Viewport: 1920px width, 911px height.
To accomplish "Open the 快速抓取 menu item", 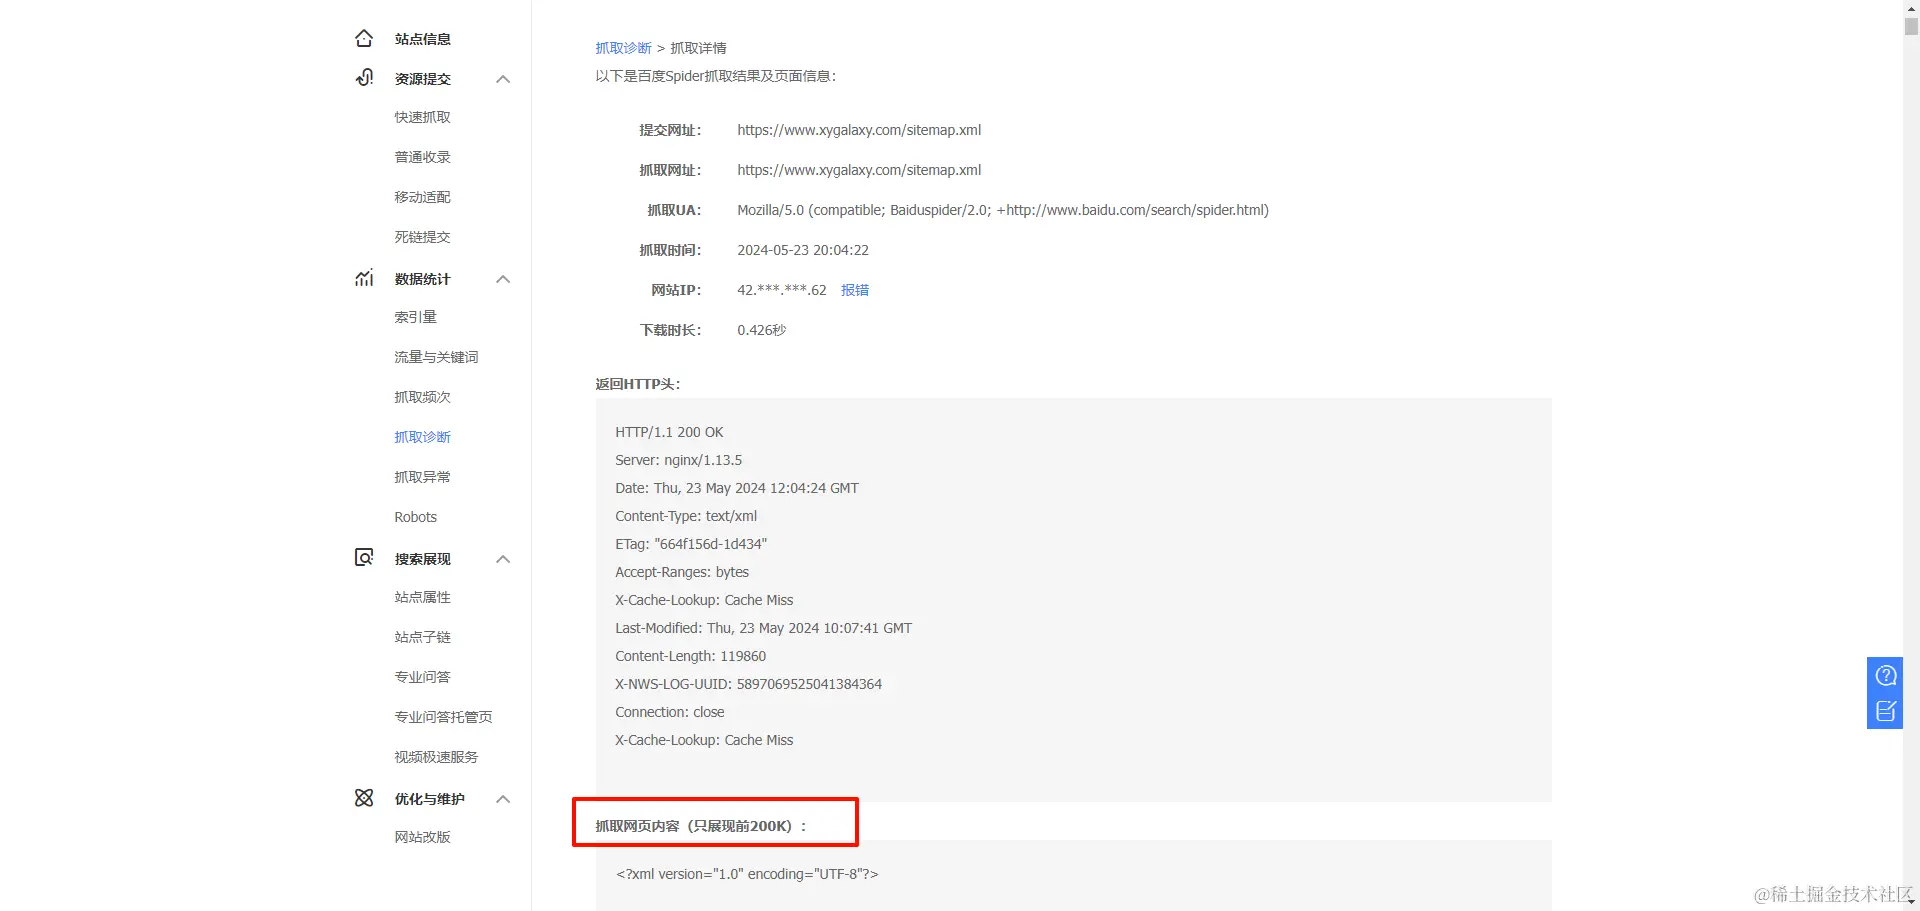I will pyautogui.click(x=422, y=116).
